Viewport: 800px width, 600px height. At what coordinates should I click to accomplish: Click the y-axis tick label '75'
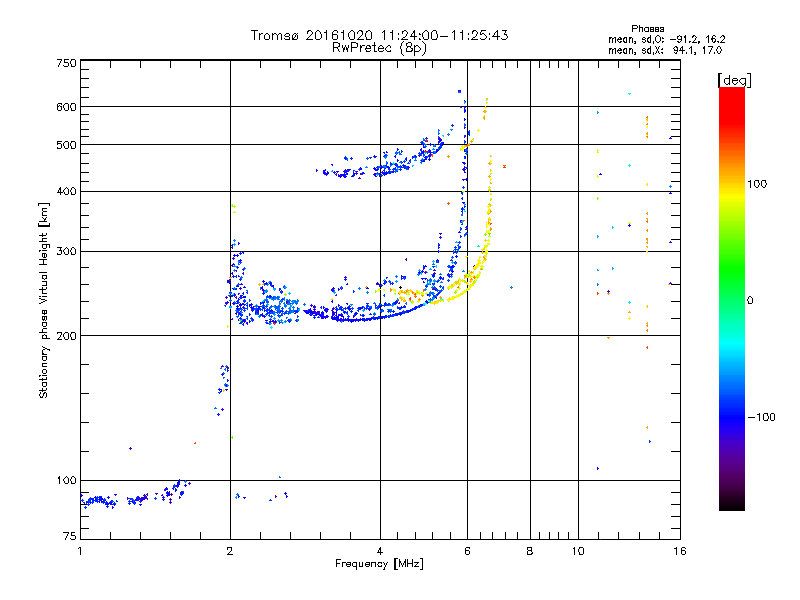click(70, 536)
